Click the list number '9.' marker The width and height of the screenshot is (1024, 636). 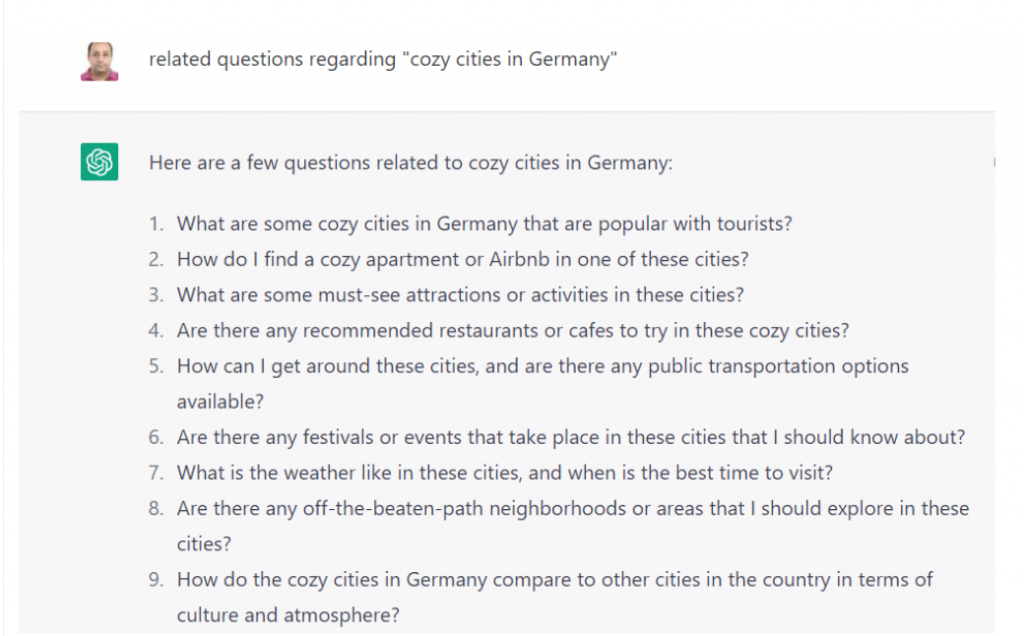click(156, 580)
